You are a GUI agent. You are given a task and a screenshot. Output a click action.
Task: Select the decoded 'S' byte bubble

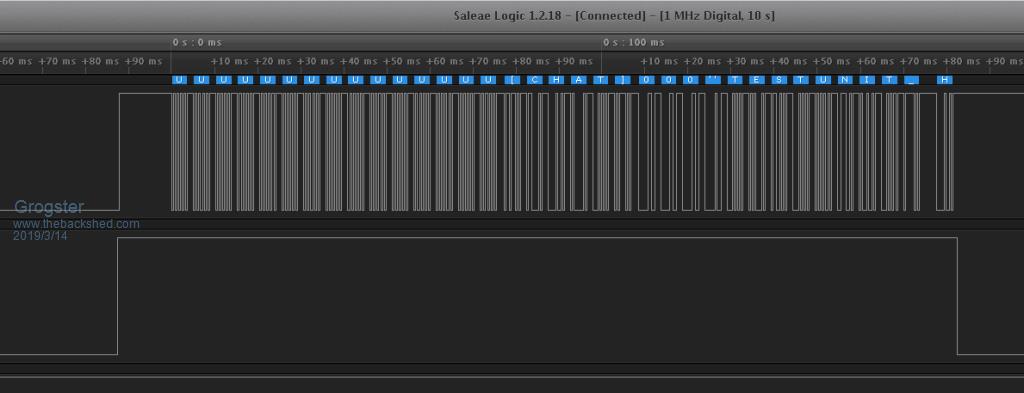click(x=778, y=80)
